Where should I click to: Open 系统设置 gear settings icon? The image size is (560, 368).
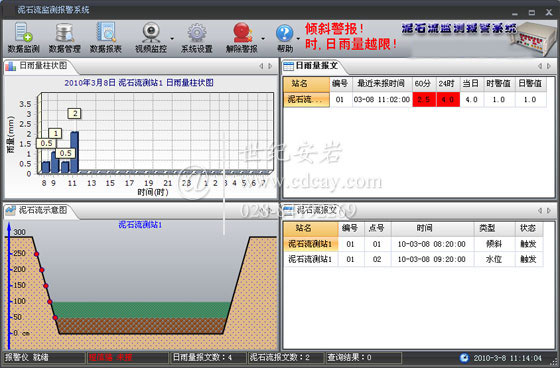tap(197, 38)
